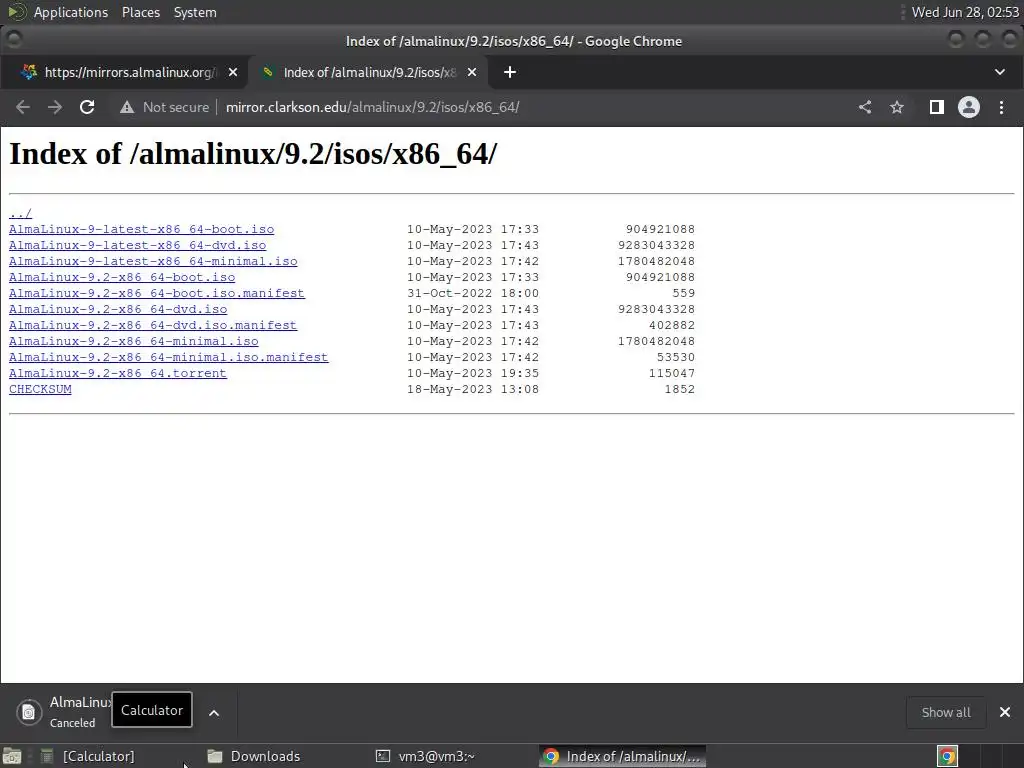The width and height of the screenshot is (1024, 768).
Task: Download AlmaLinux-9-latest-x86_64-boot.iso
Action: [141, 229]
